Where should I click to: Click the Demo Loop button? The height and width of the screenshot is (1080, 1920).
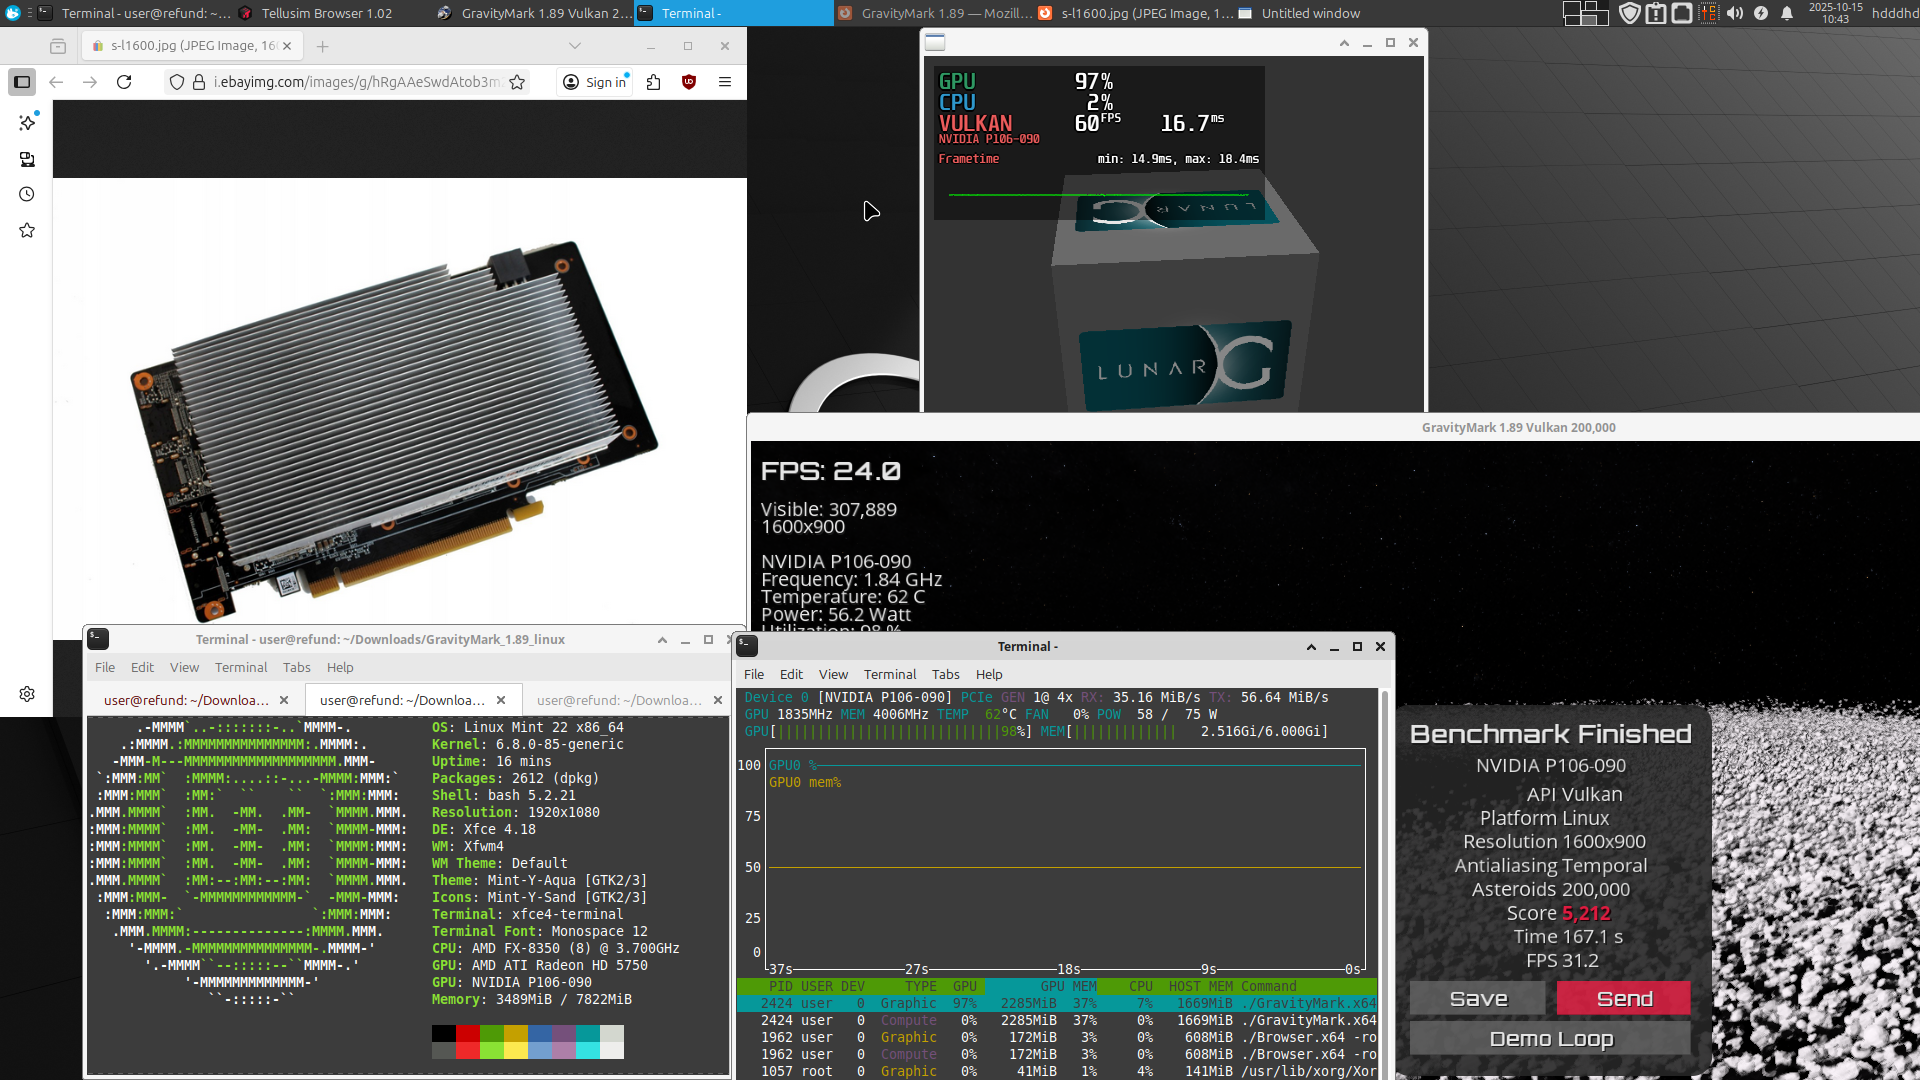coord(1550,1038)
